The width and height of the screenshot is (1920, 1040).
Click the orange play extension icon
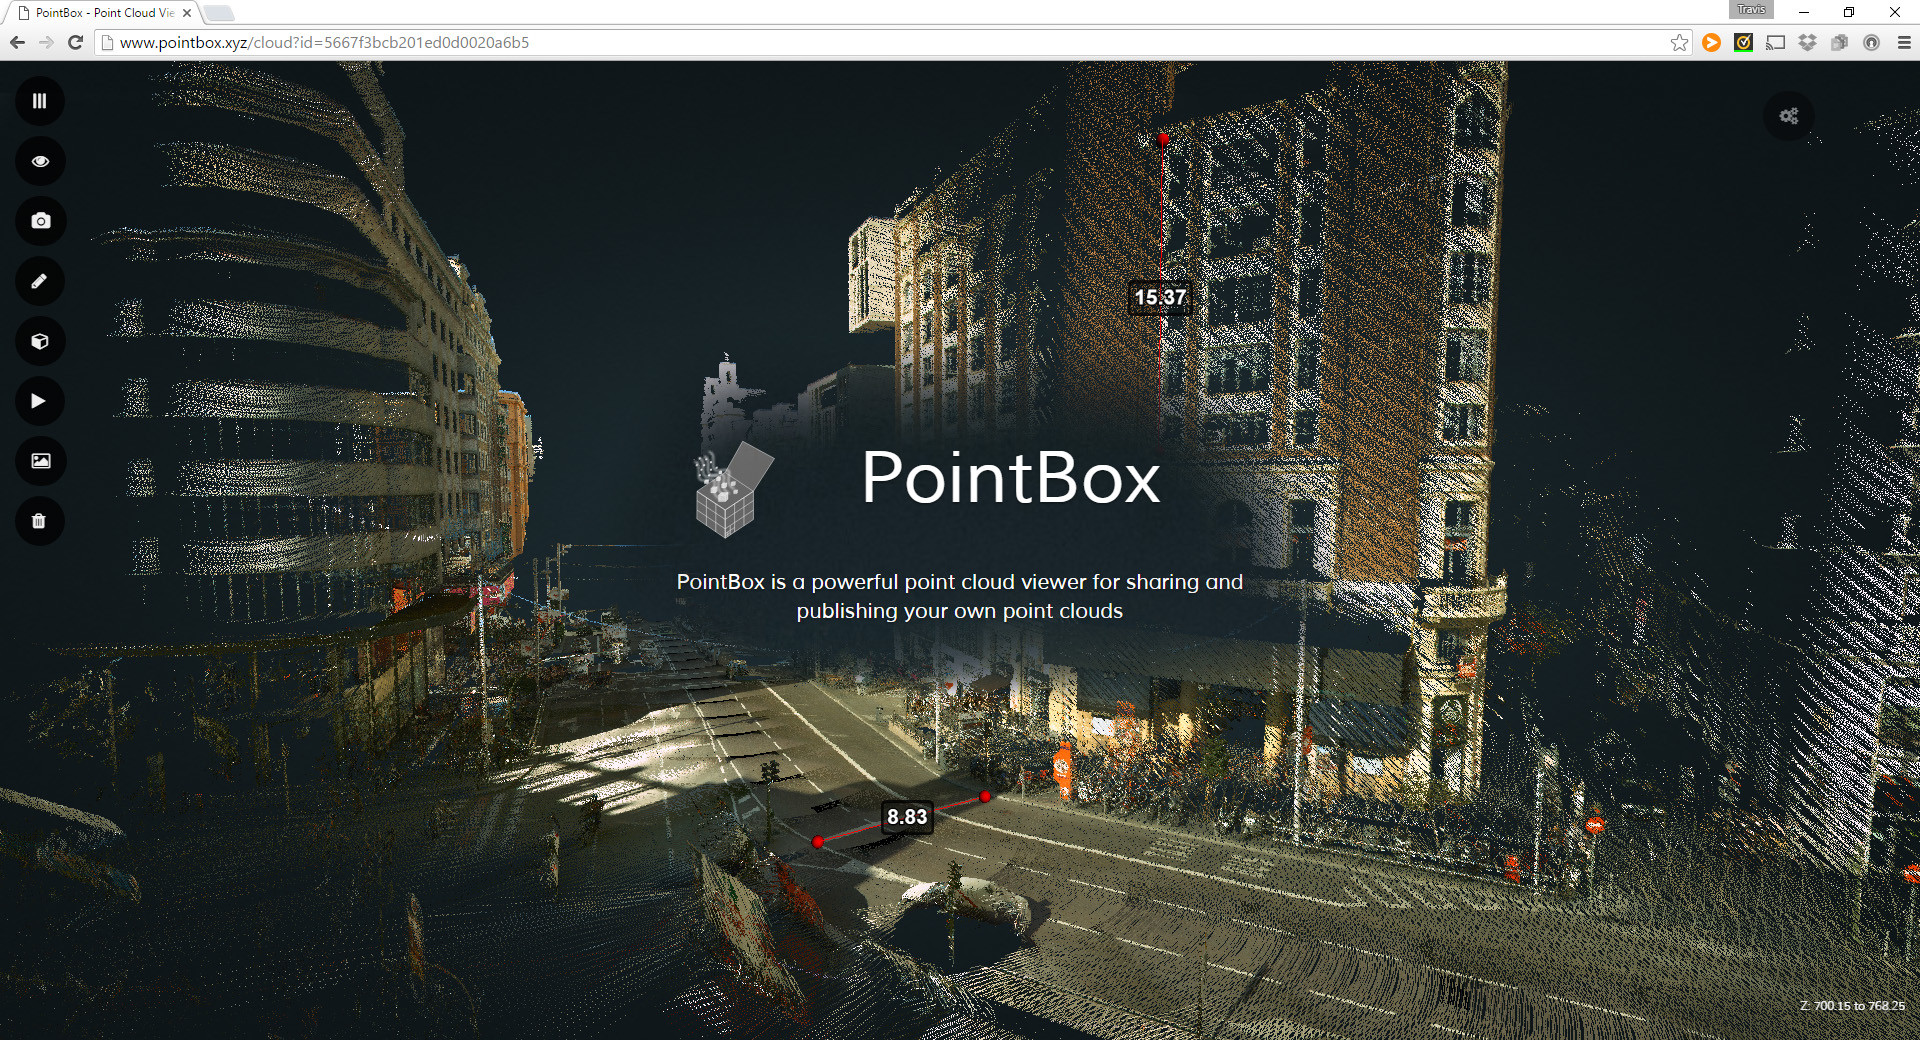point(1711,42)
